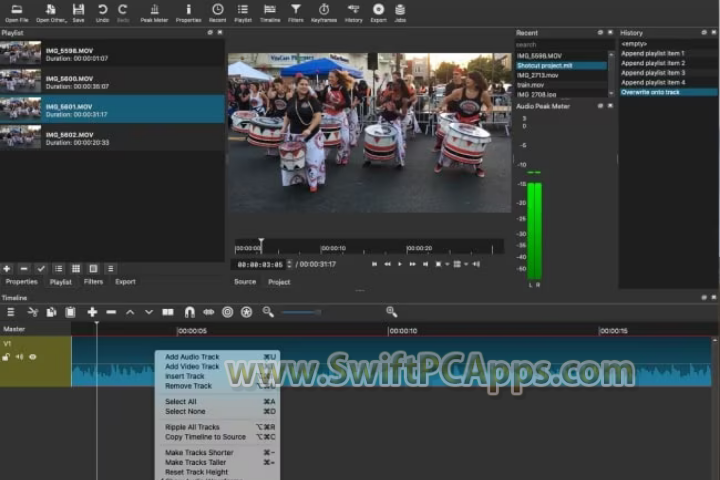Image resolution: width=720 pixels, height=480 pixels.
Task: Click the Redo toolbar icon
Action: (x=123, y=13)
